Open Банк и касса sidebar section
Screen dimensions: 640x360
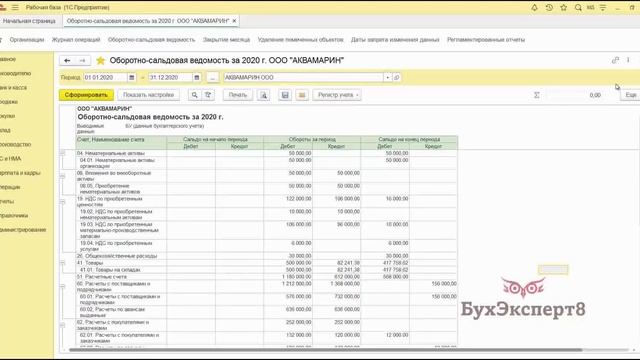13,88
